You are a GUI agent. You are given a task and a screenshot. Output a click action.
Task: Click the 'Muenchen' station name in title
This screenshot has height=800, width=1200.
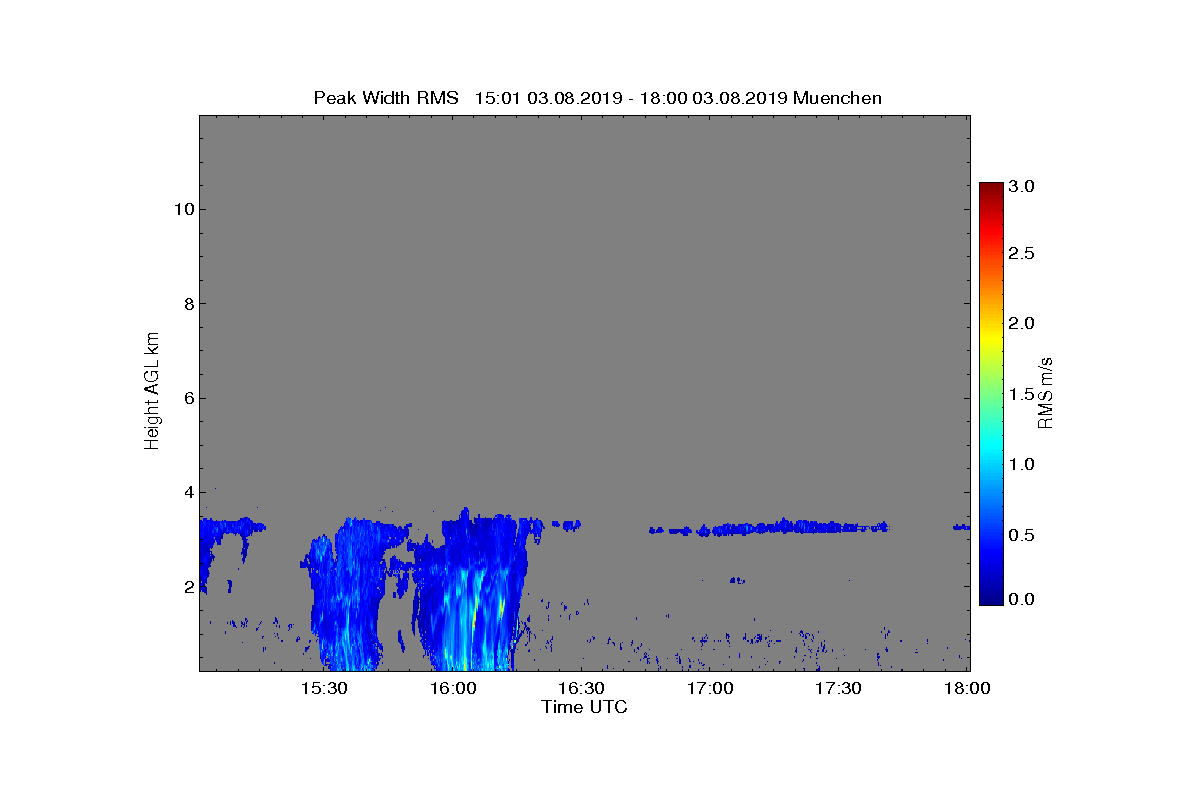(x=837, y=98)
